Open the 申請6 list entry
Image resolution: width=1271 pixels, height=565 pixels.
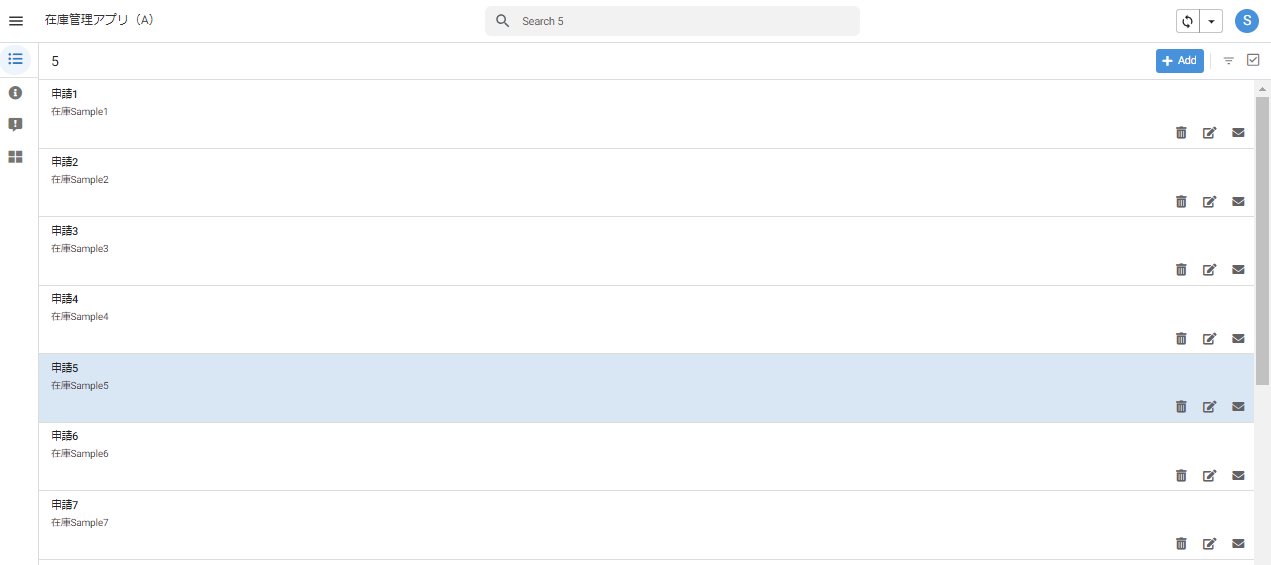[x=646, y=457]
